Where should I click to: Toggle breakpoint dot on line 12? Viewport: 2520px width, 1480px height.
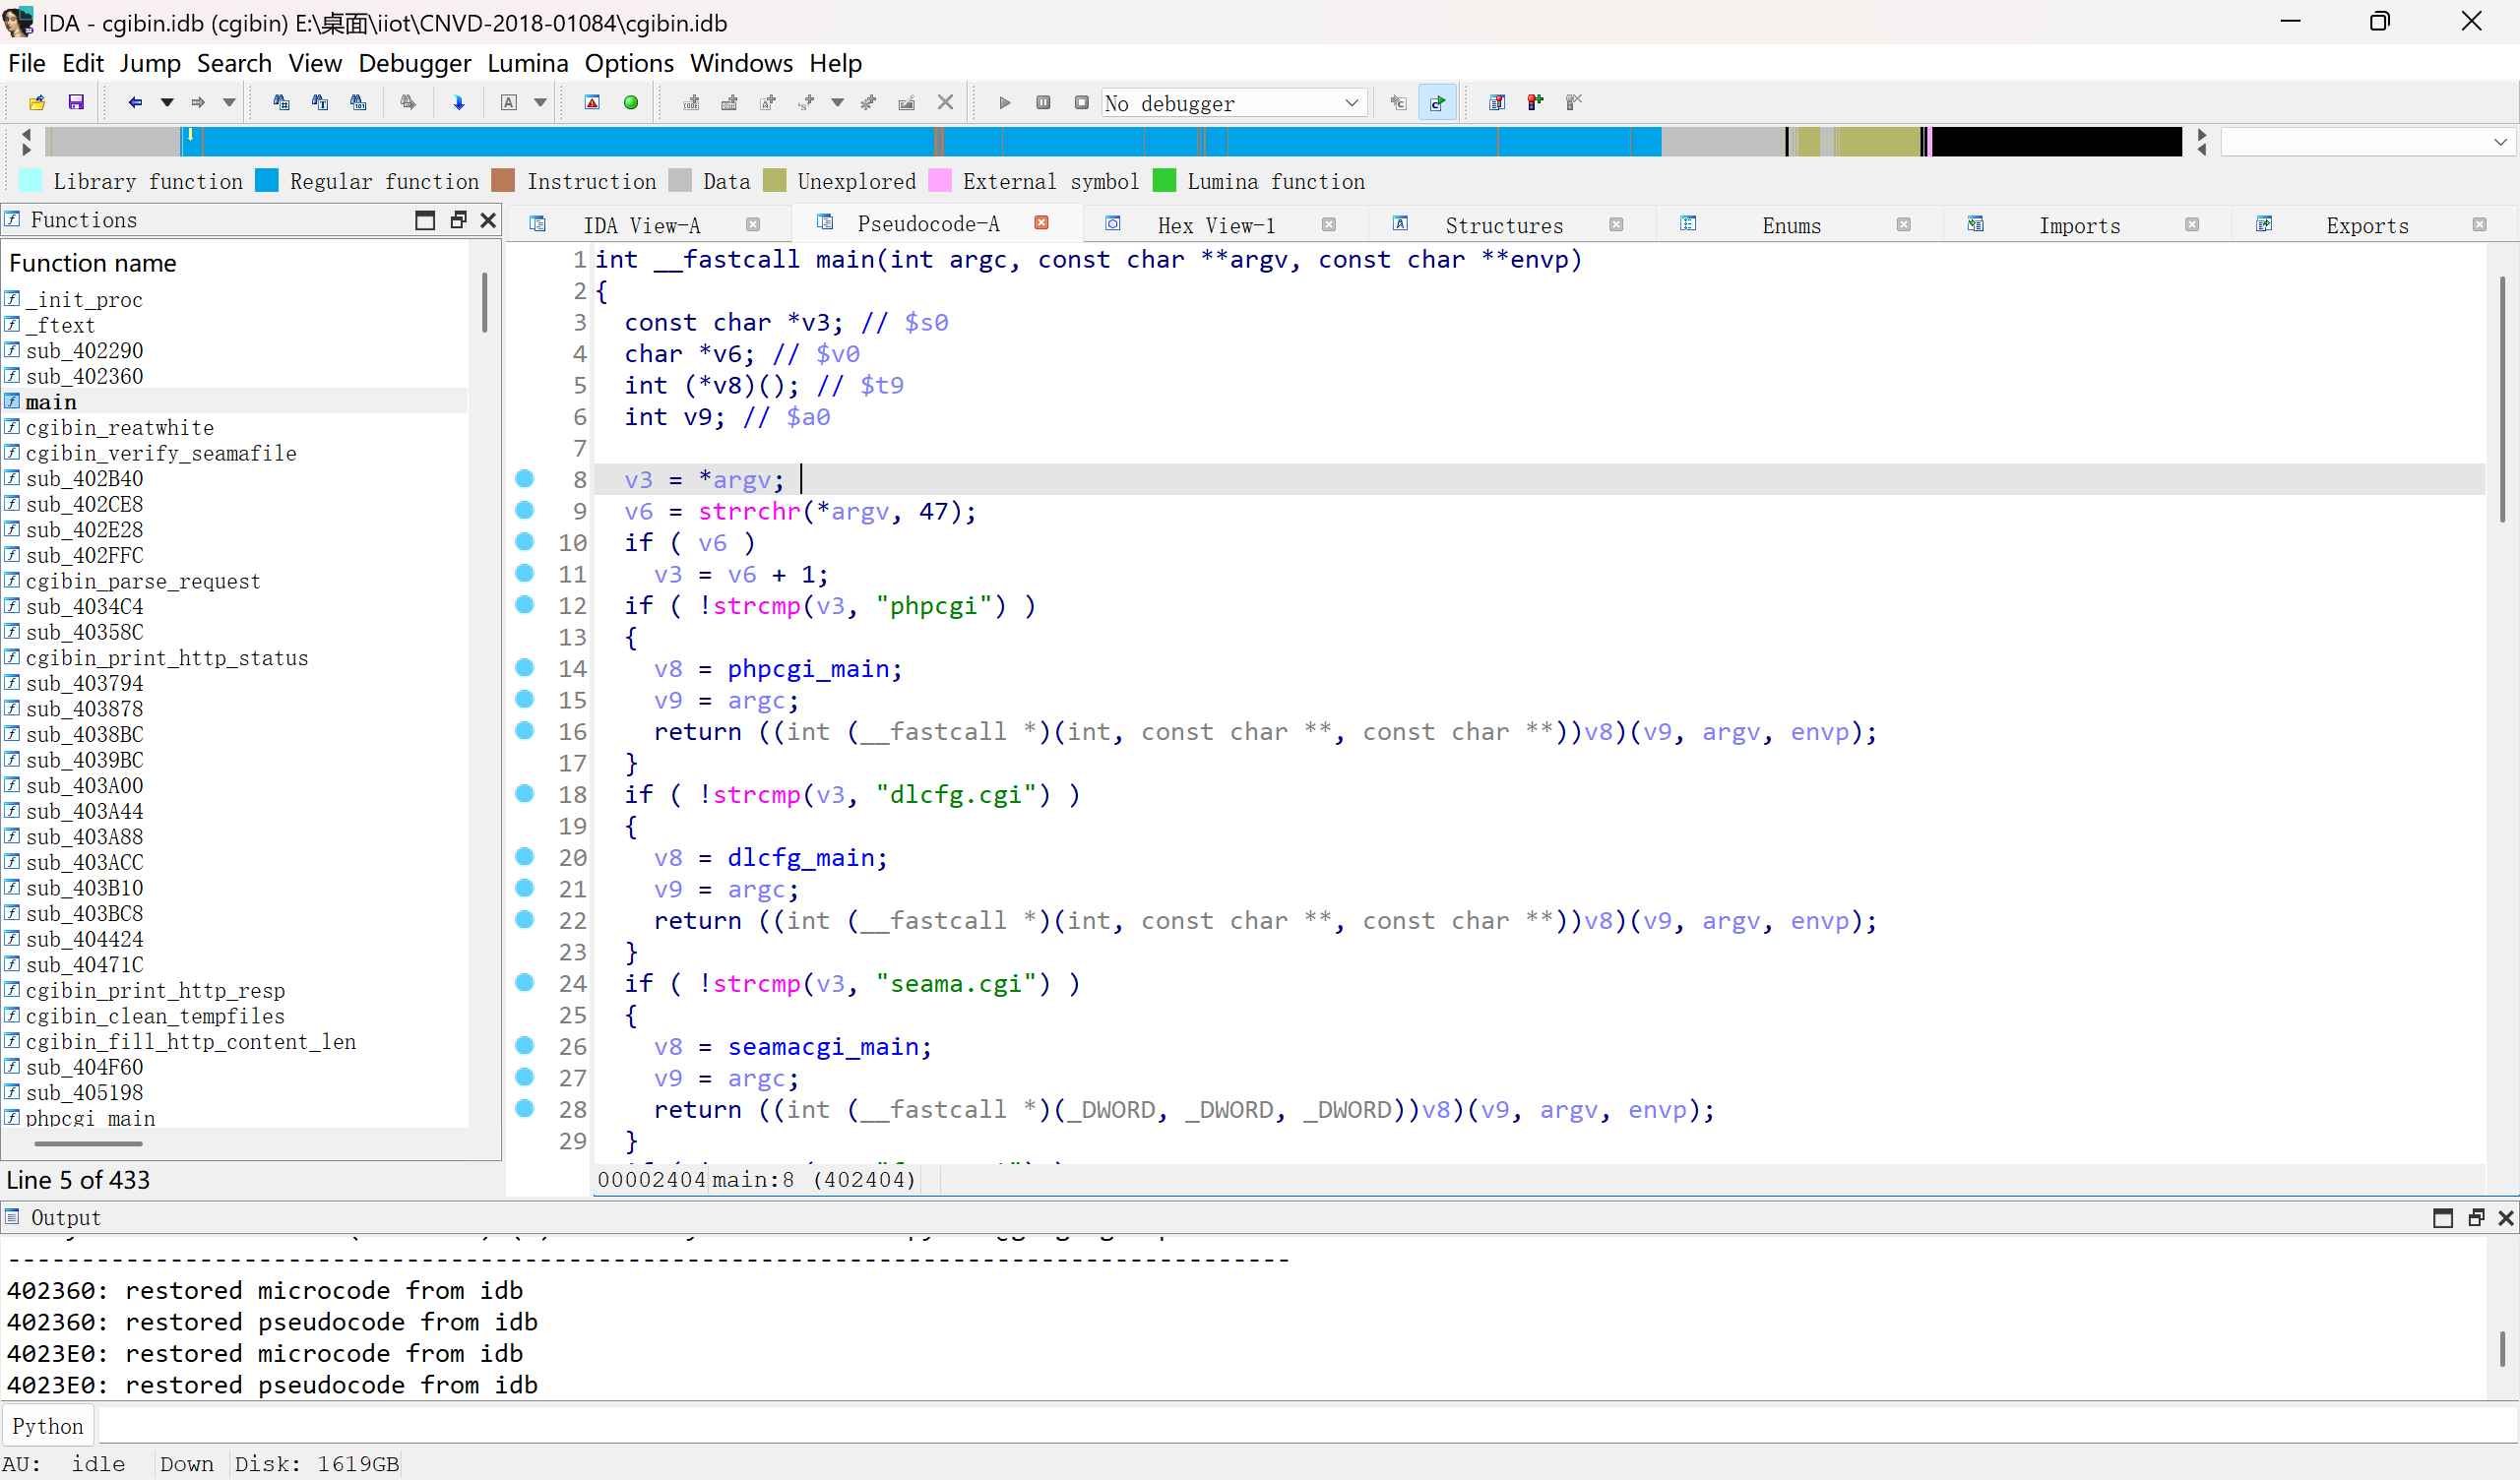(524, 604)
